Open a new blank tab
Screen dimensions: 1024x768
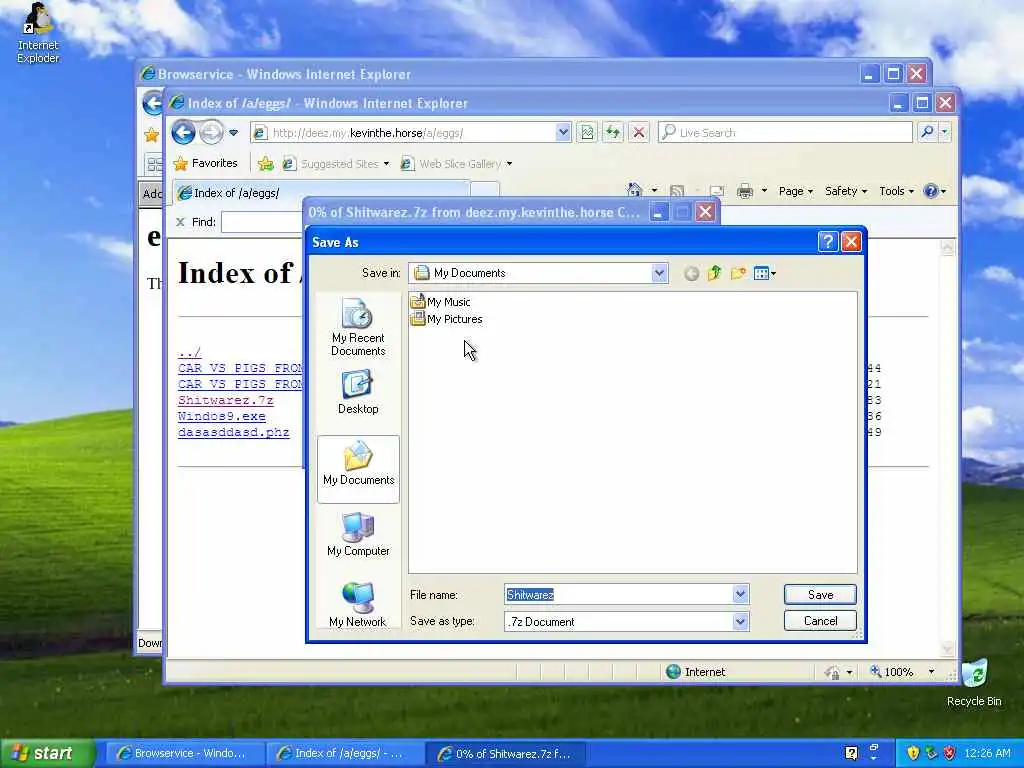(485, 191)
